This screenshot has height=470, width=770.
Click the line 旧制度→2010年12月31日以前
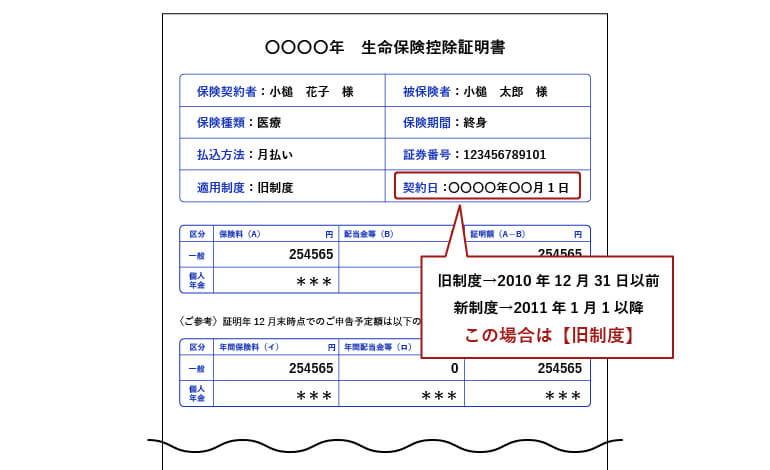coord(548,281)
